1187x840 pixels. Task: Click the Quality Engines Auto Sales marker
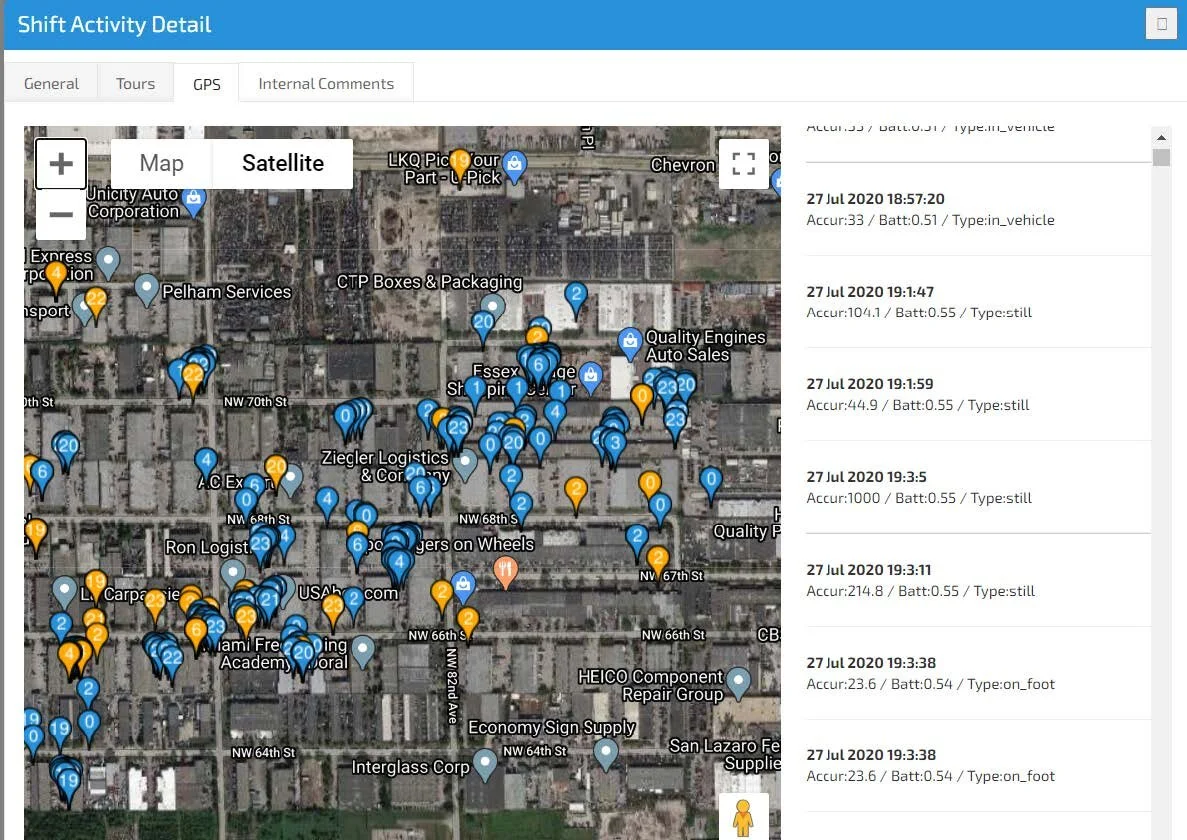coord(629,342)
